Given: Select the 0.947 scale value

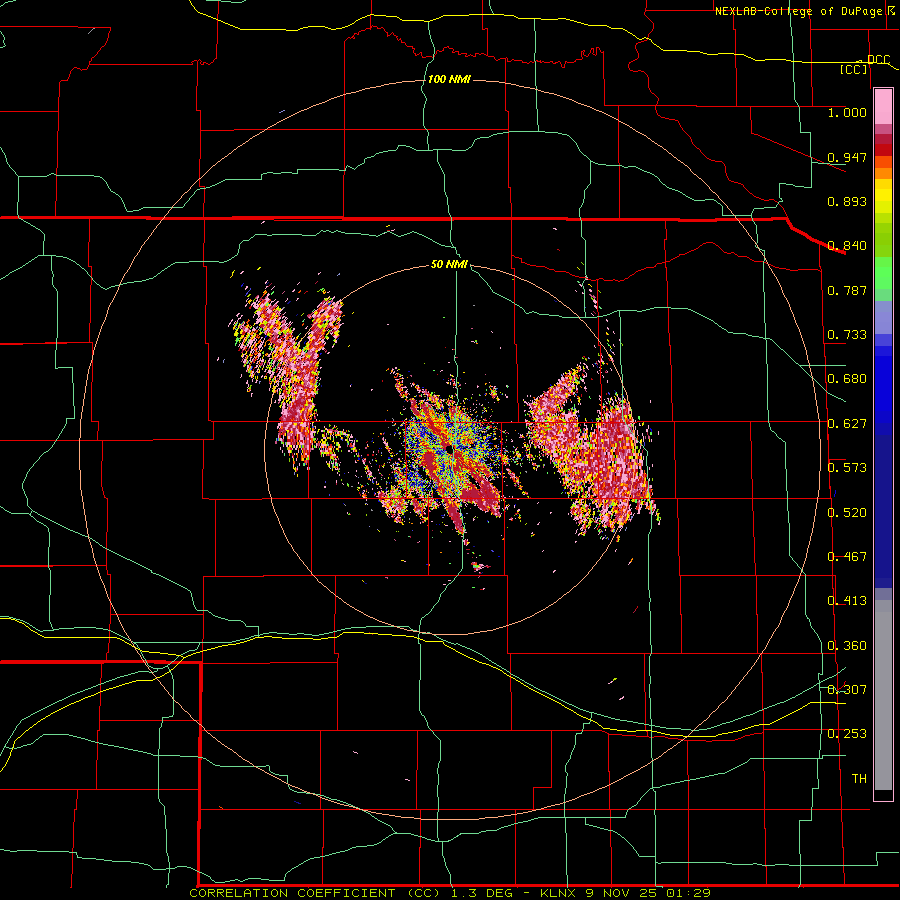Looking at the screenshot, I should [x=847, y=157].
